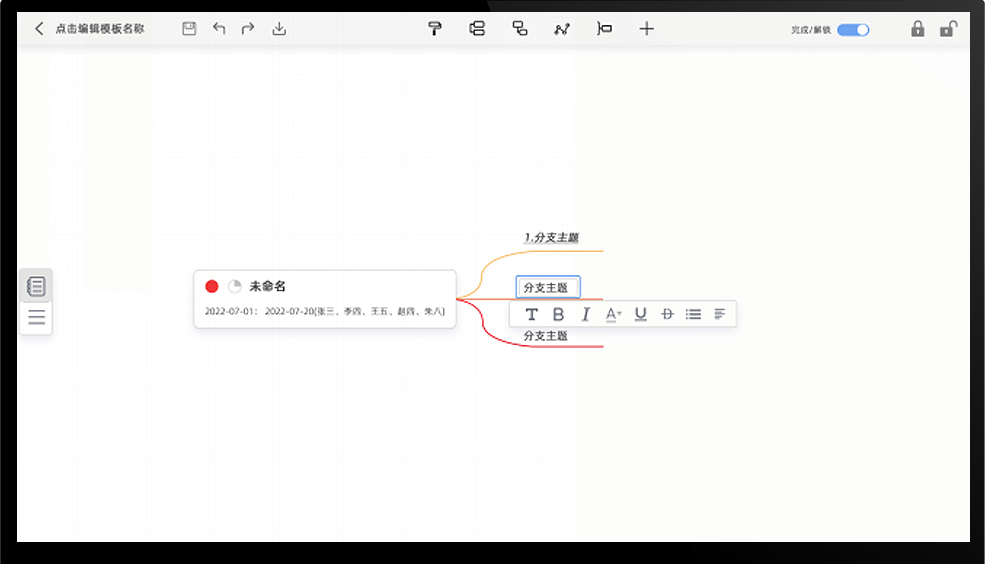This screenshot has width=987, height=564.
Task: Click the editable 分支主题 text field
Action: coord(548,287)
